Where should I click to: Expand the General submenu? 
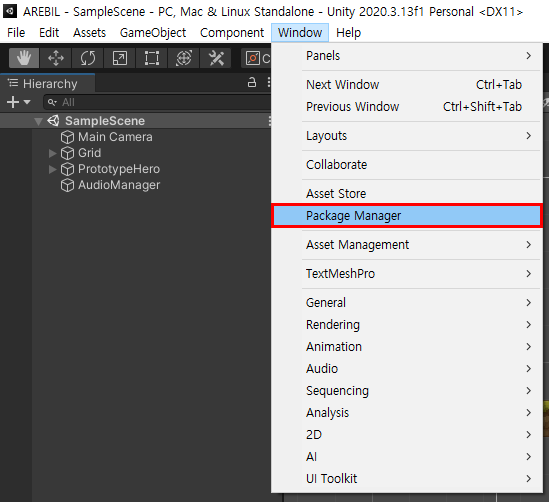click(407, 302)
